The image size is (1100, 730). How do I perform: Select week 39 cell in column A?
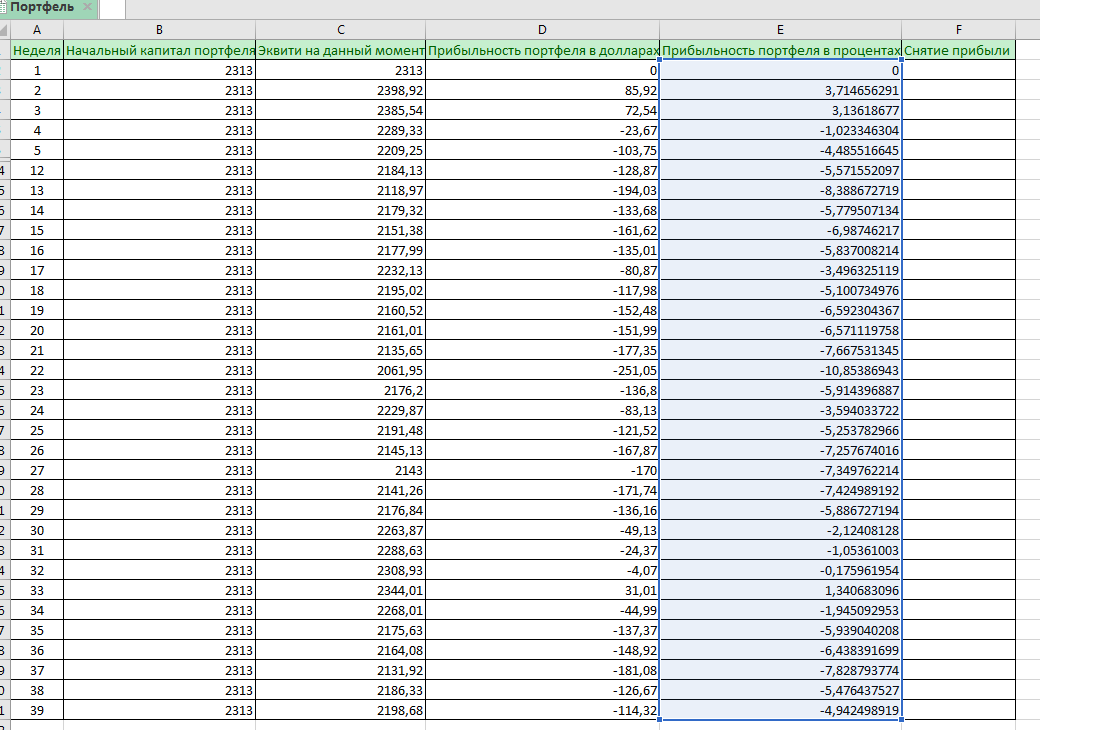point(37,710)
